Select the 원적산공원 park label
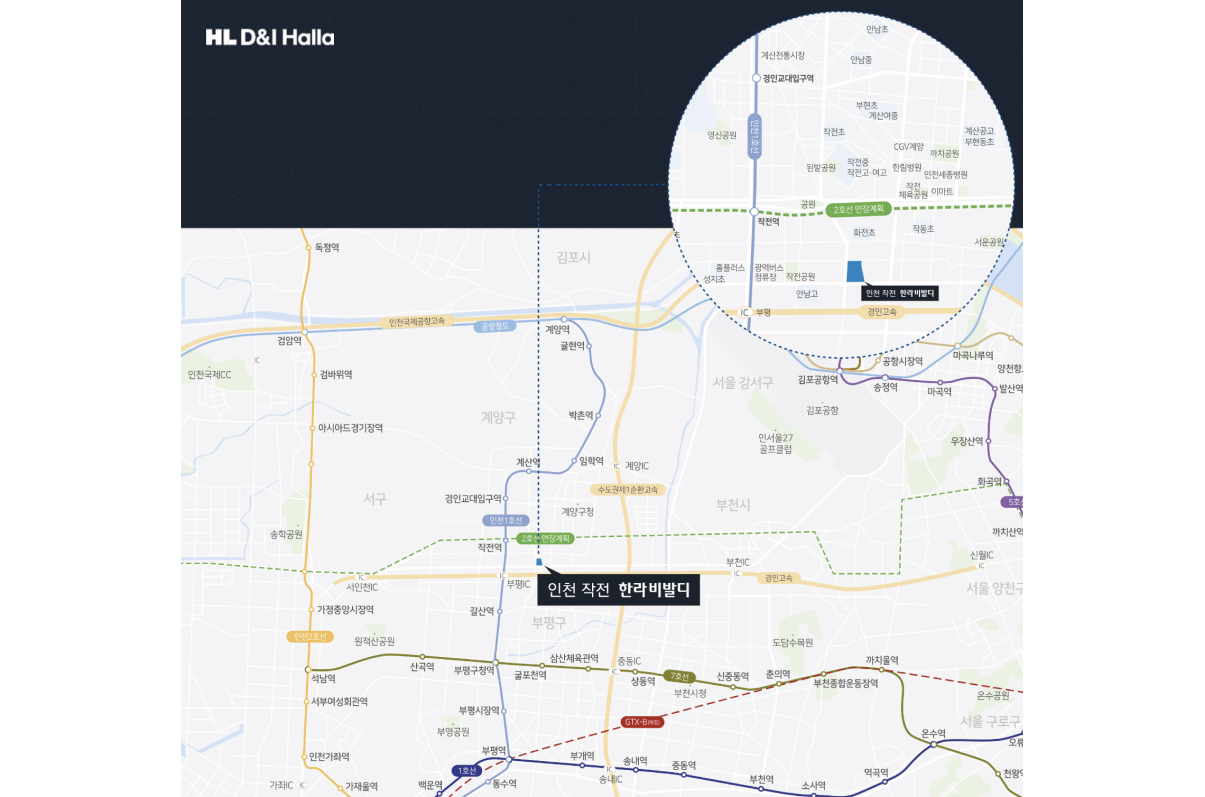This screenshot has width=1205, height=797. click(374, 641)
